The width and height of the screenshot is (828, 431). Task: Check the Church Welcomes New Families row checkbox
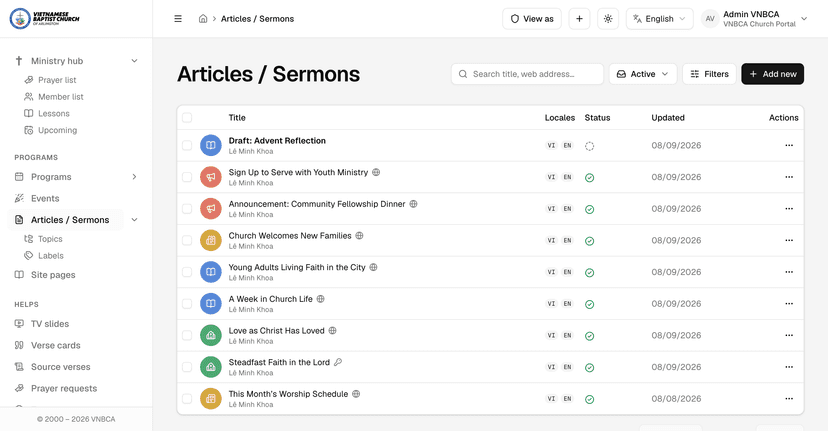click(x=187, y=240)
